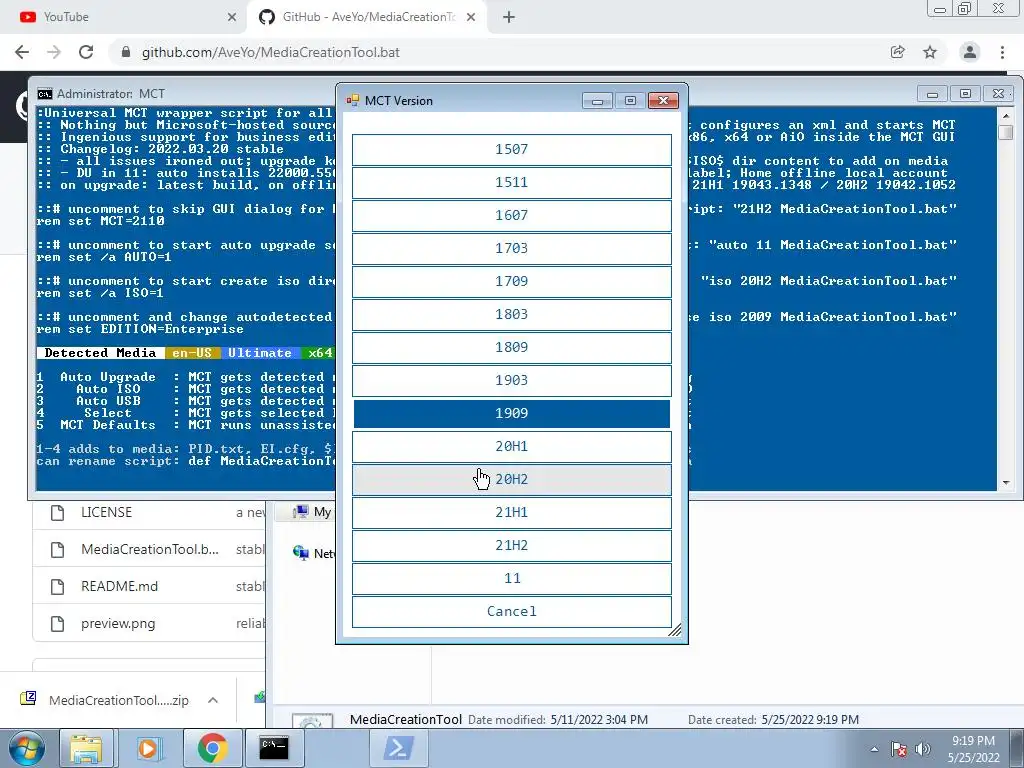Screen dimensions: 1024x768
Task: Click the 1809 version button
Action: [x=511, y=347]
